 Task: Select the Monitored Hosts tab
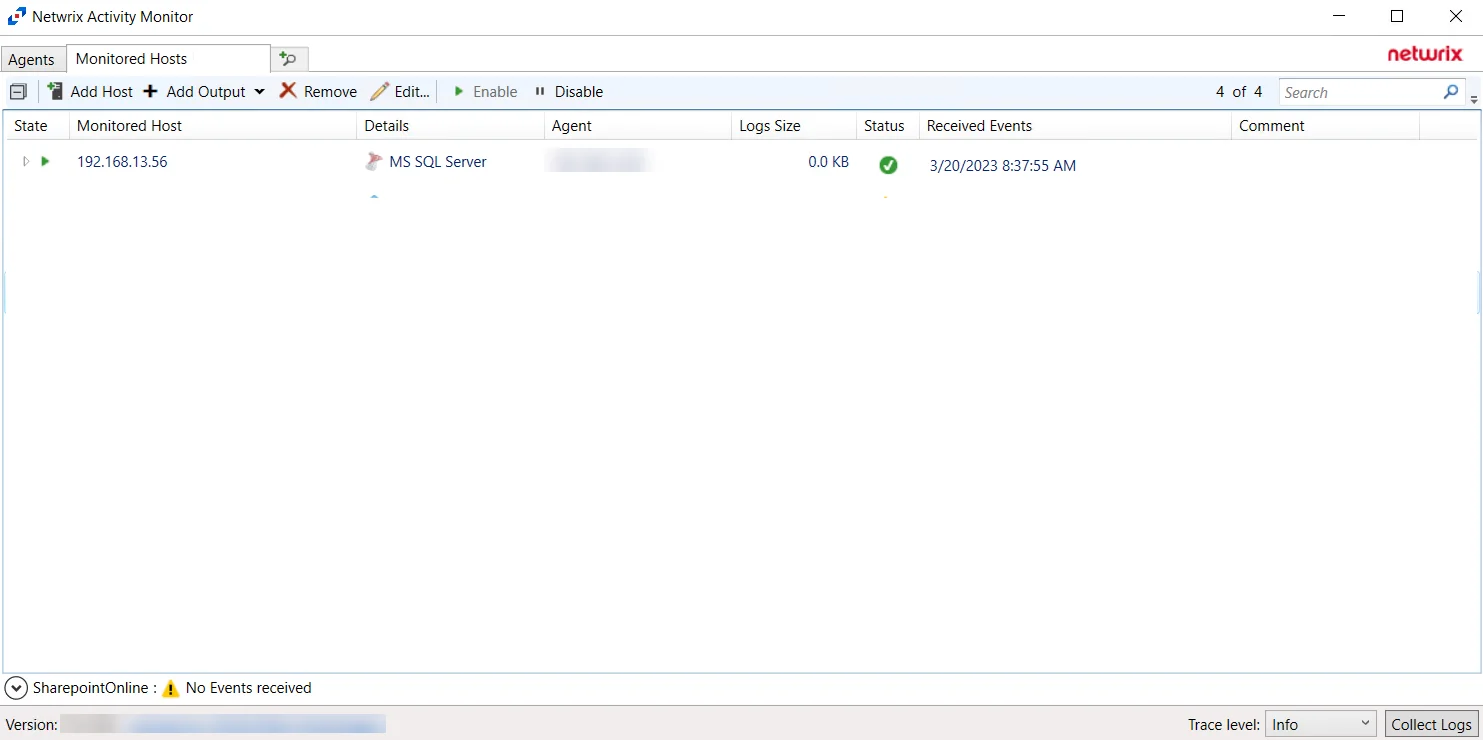(168, 59)
